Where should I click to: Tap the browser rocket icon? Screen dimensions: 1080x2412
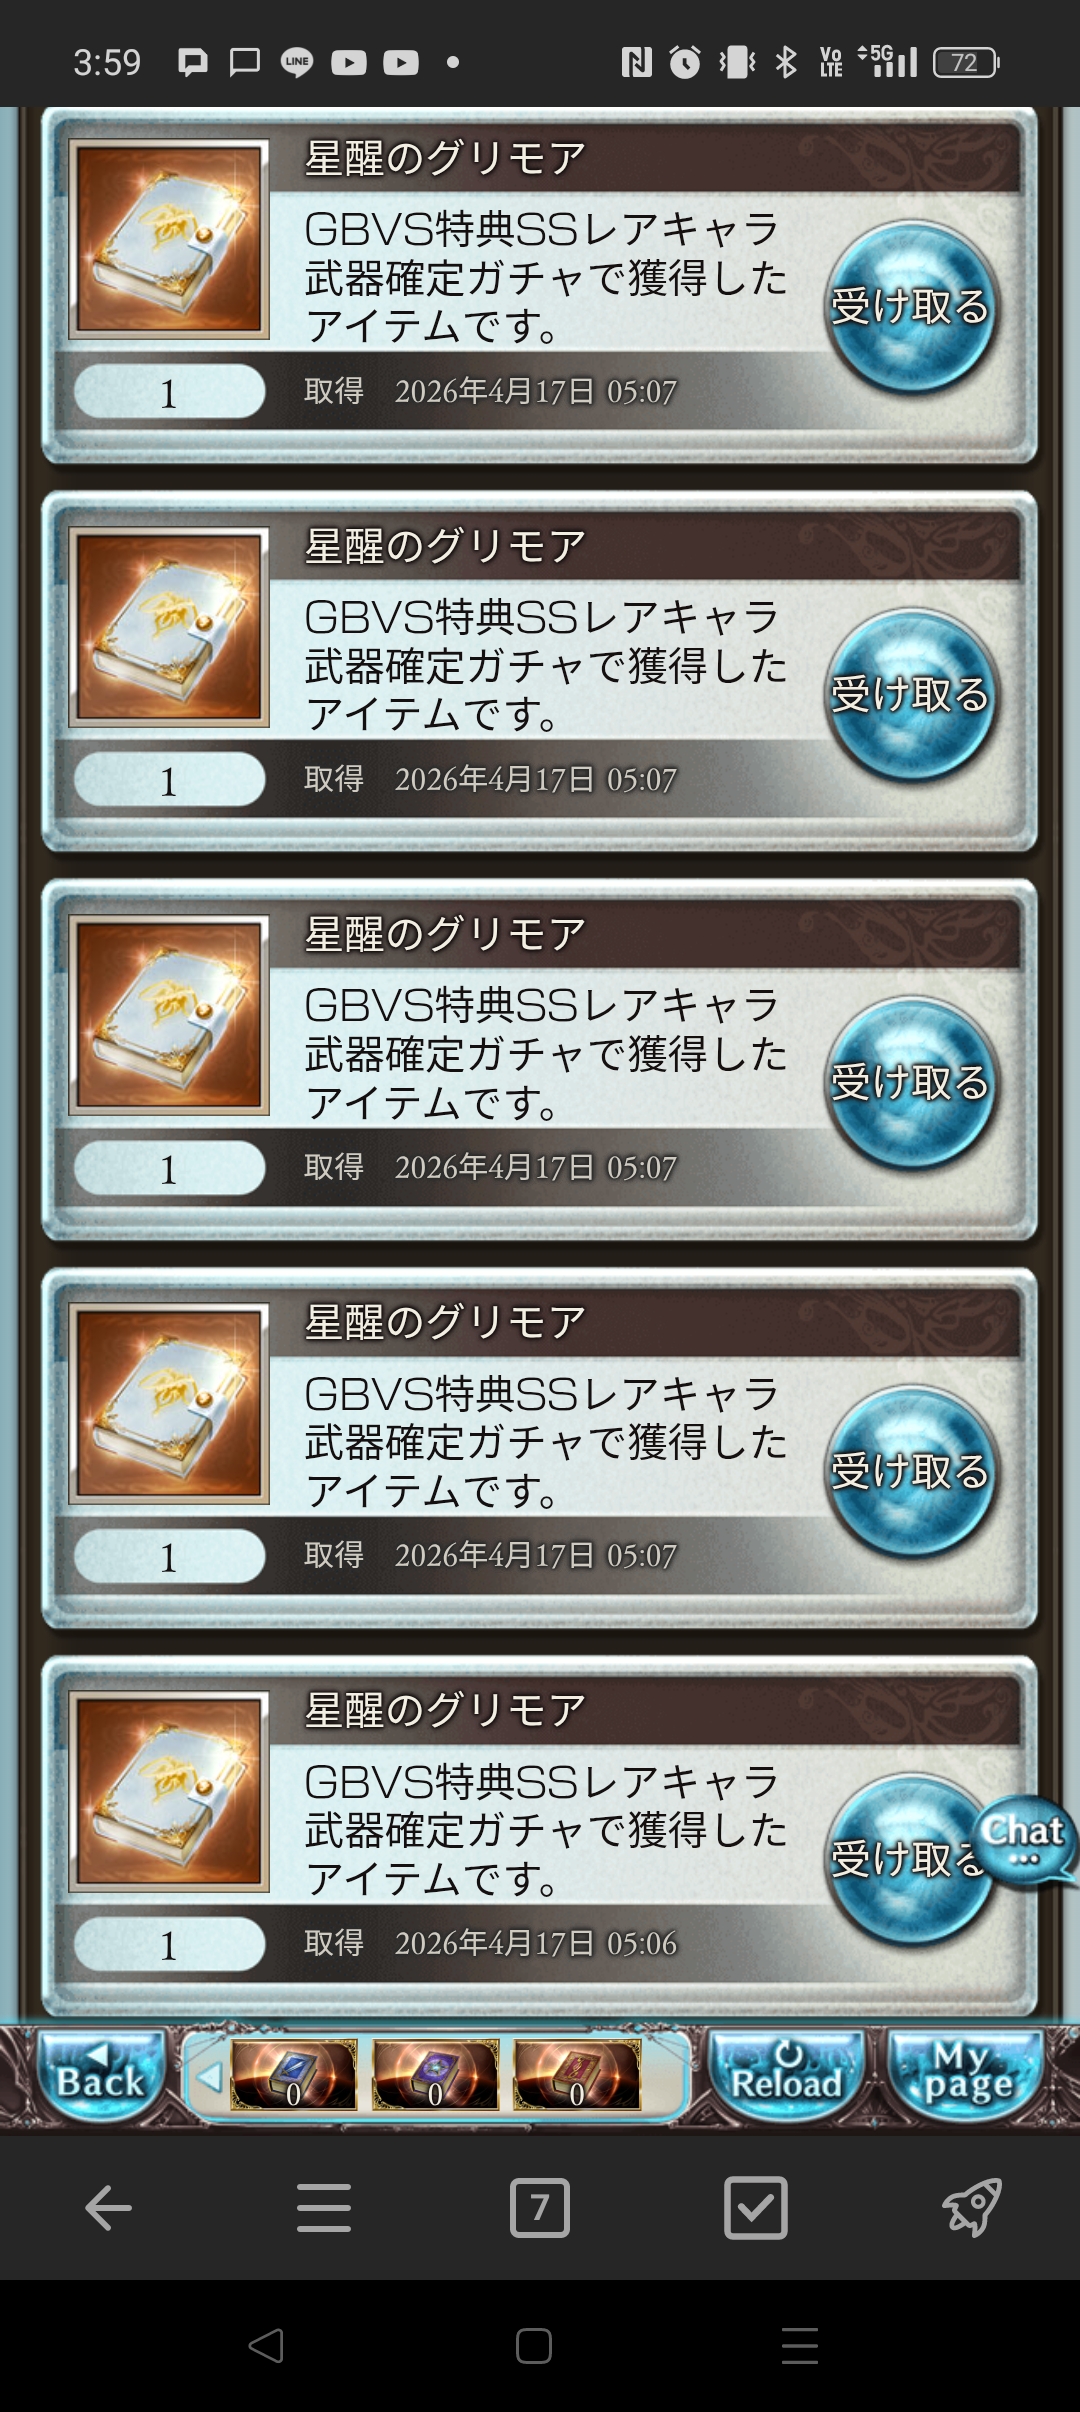[972, 2207]
